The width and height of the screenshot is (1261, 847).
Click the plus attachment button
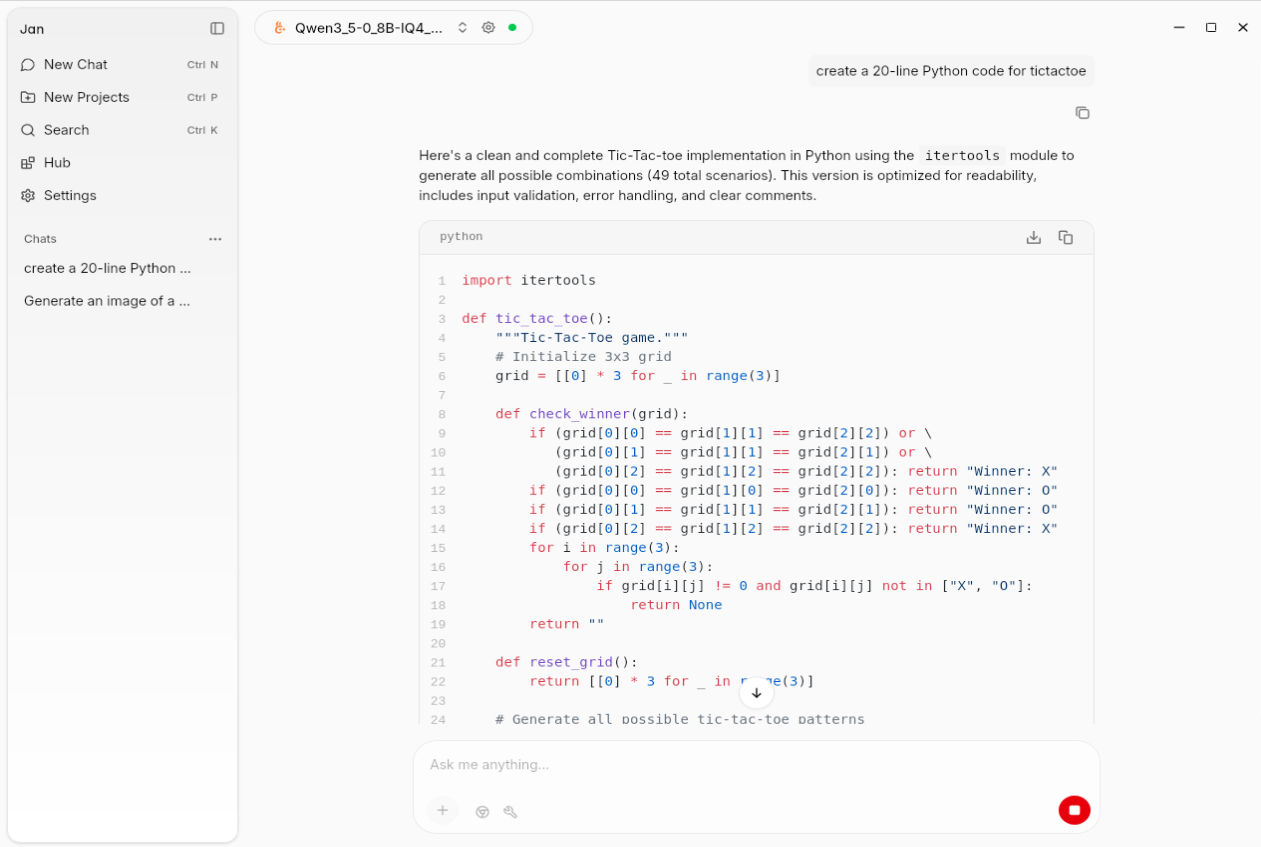pos(442,810)
